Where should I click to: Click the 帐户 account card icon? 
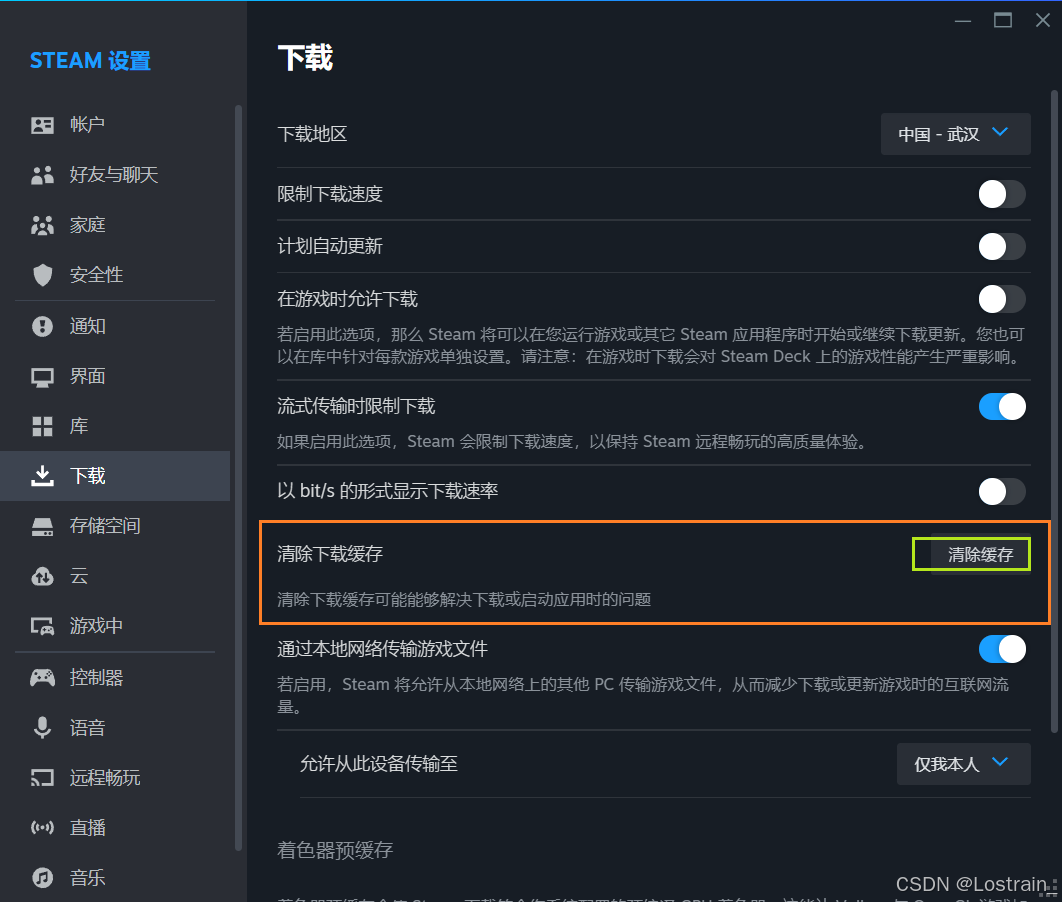pos(42,125)
